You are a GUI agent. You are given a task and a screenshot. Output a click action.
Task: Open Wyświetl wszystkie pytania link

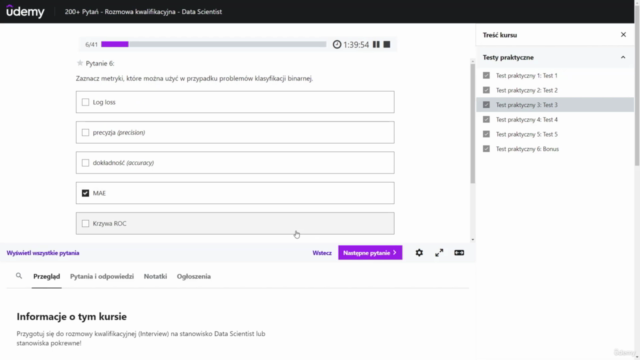click(x=43, y=253)
